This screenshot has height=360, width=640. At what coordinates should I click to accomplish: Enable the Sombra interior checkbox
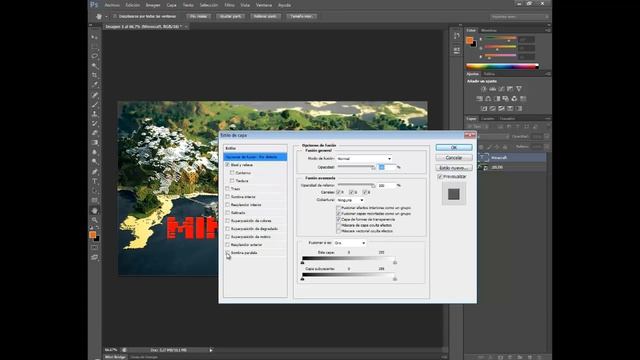pos(227,197)
